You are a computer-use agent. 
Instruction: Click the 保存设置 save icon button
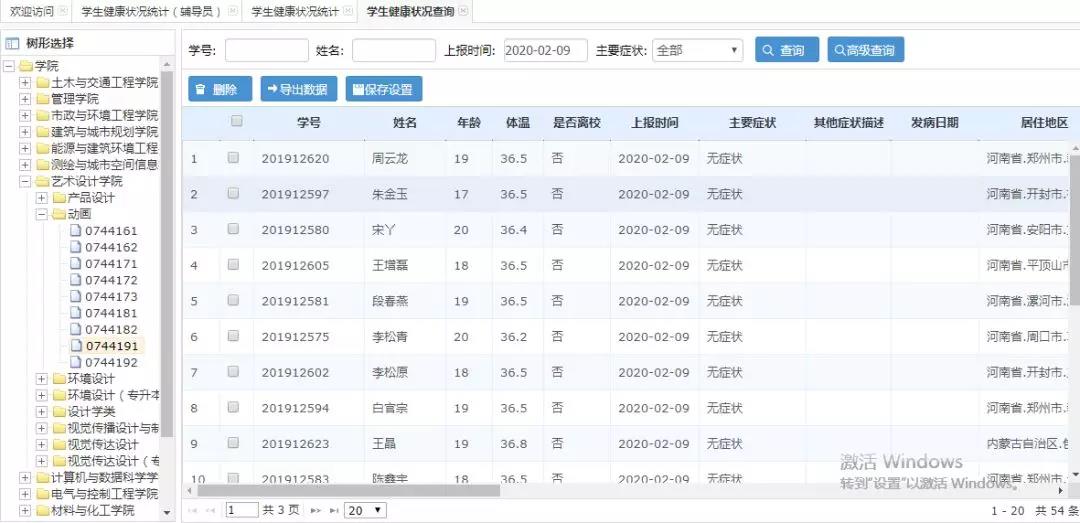coord(384,89)
